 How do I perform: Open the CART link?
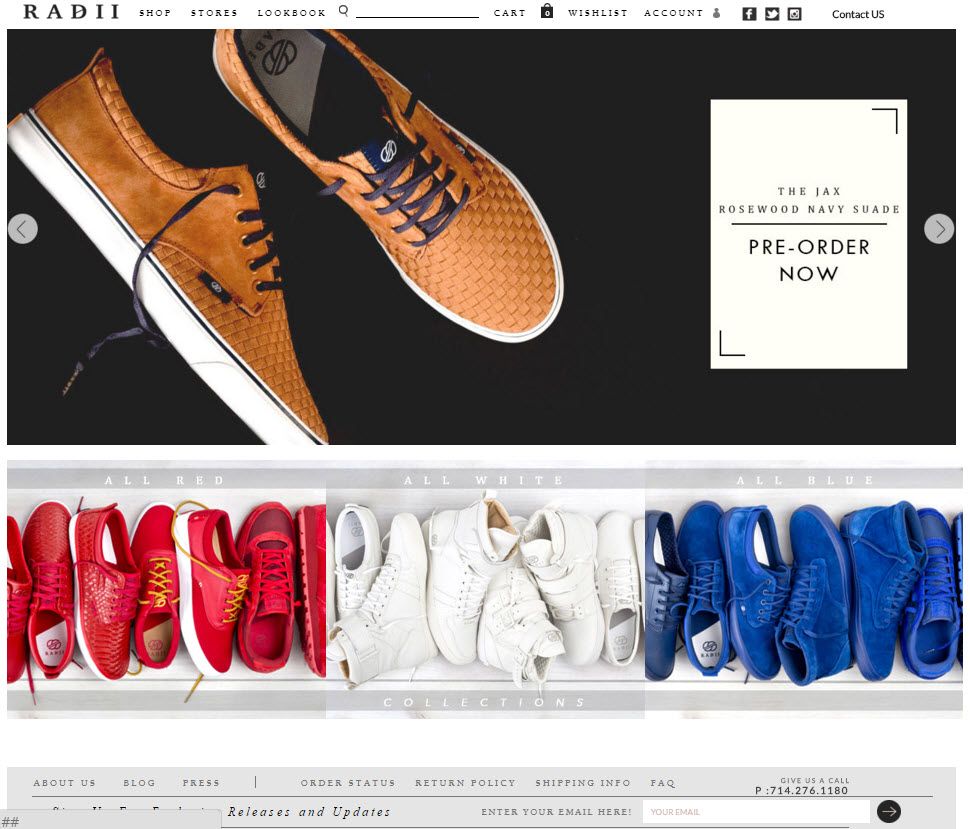[510, 13]
